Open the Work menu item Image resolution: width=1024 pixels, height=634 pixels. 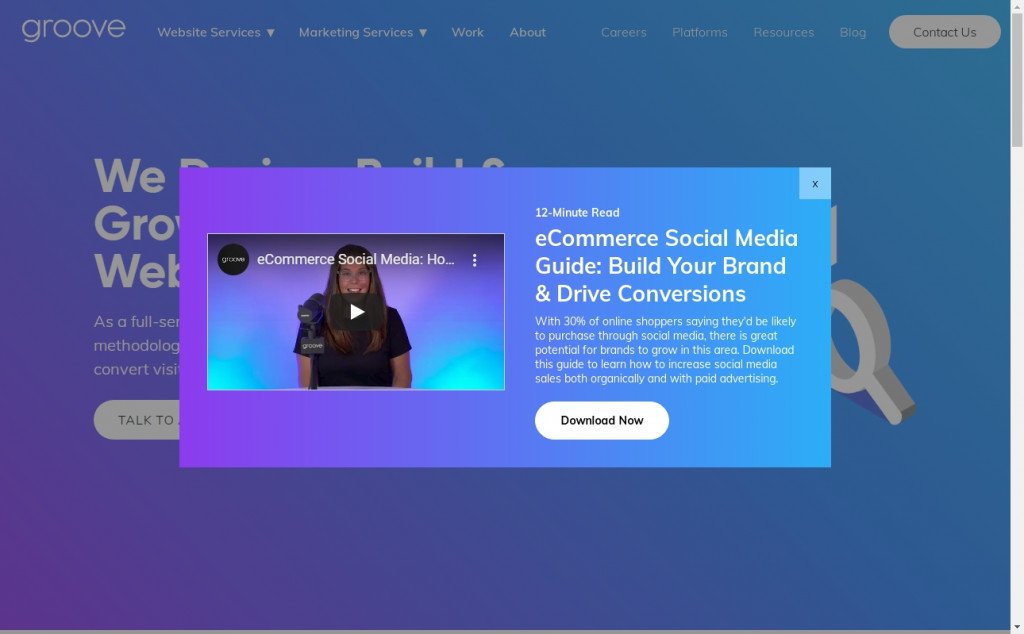[468, 32]
